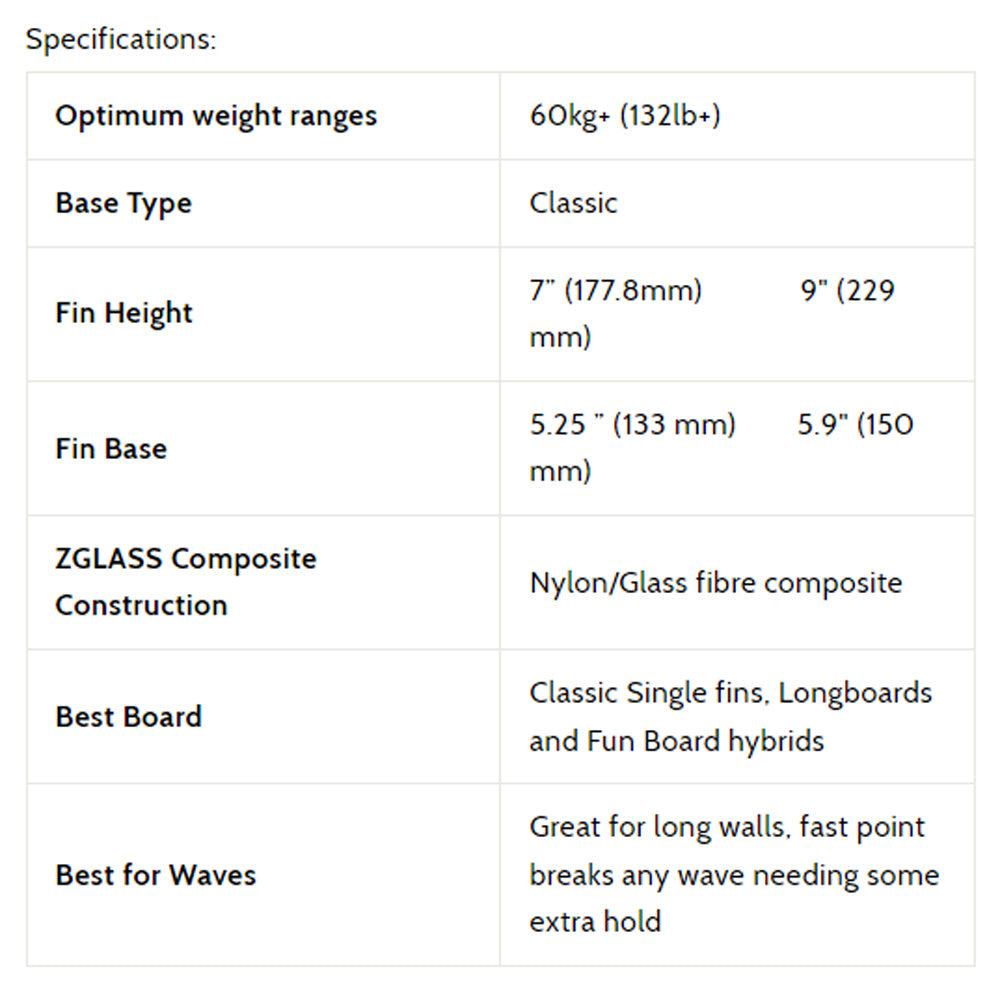Select the Fin Base row label
Image resolution: width=1000 pixels, height=1000 pixels.
111,448
